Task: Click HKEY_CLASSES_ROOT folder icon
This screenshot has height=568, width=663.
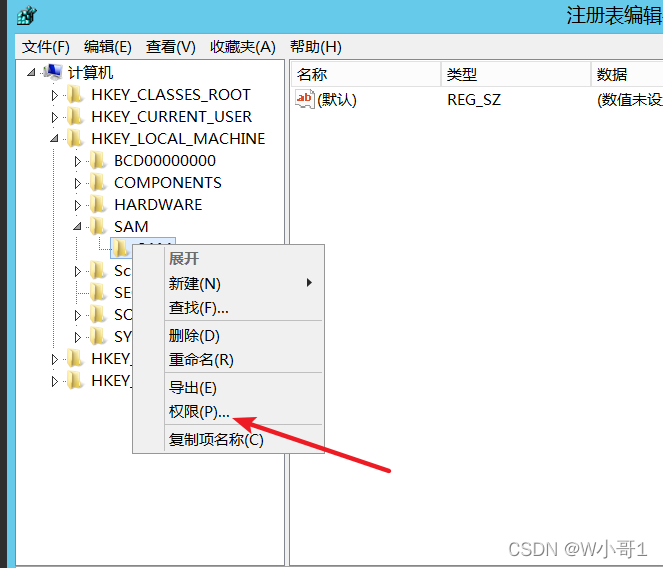Action: tap(75, 94)
